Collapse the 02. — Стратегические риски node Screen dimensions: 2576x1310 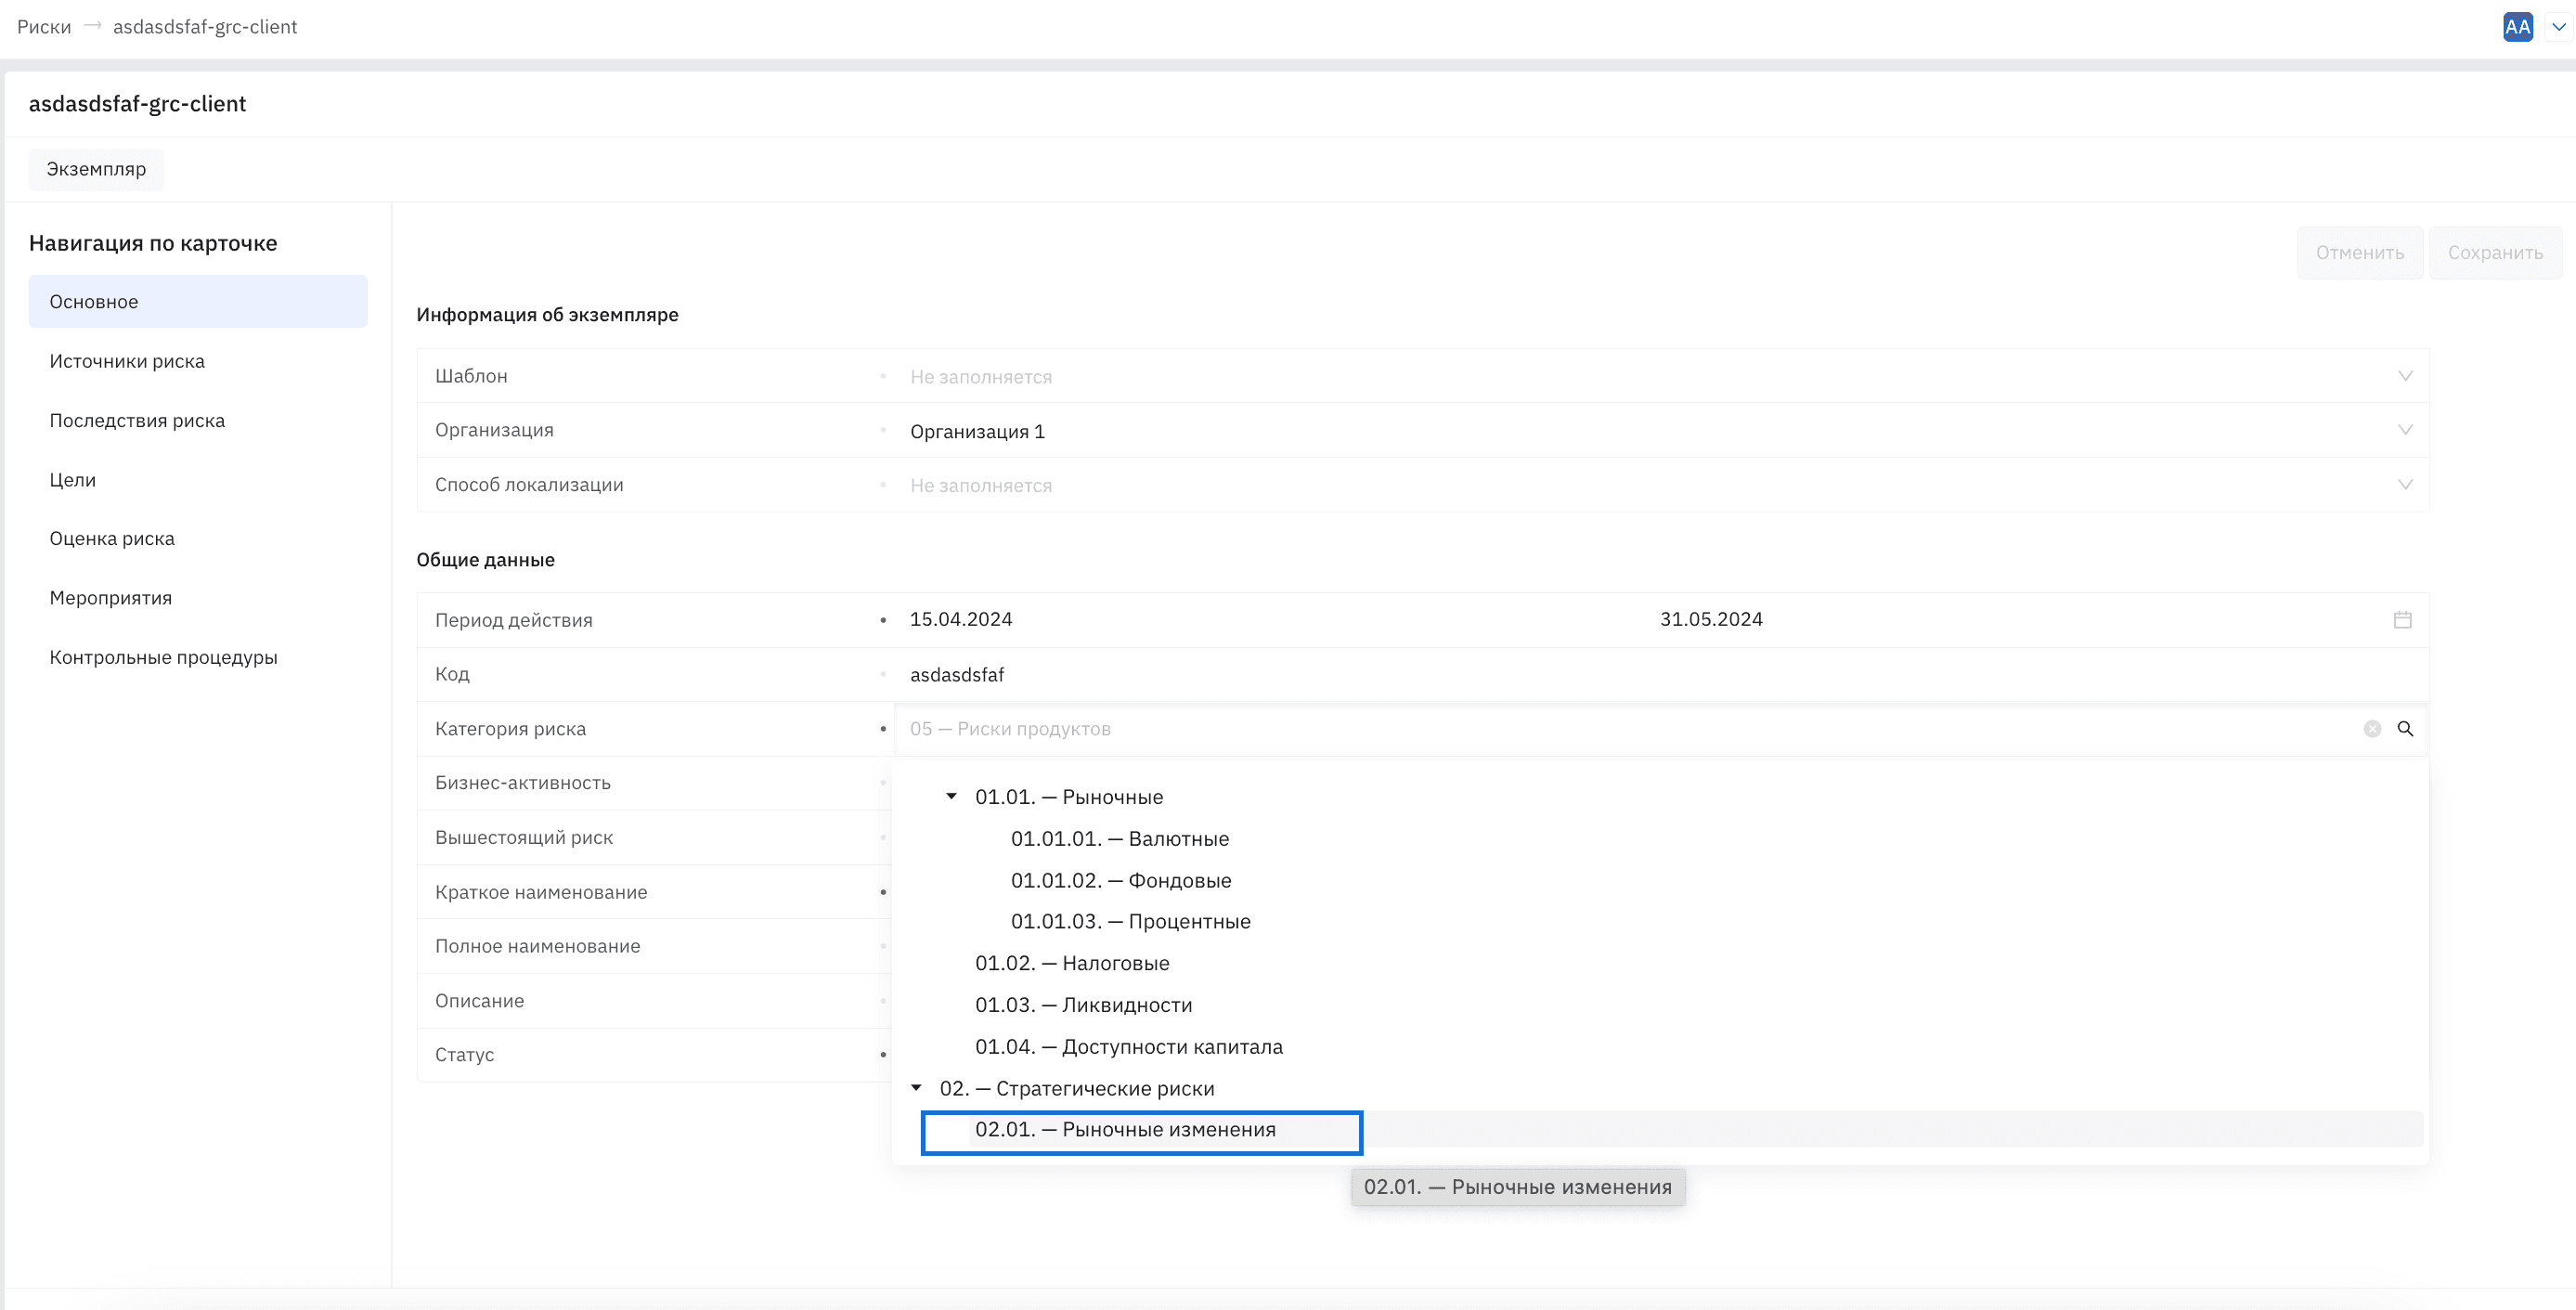[916, 1088]
